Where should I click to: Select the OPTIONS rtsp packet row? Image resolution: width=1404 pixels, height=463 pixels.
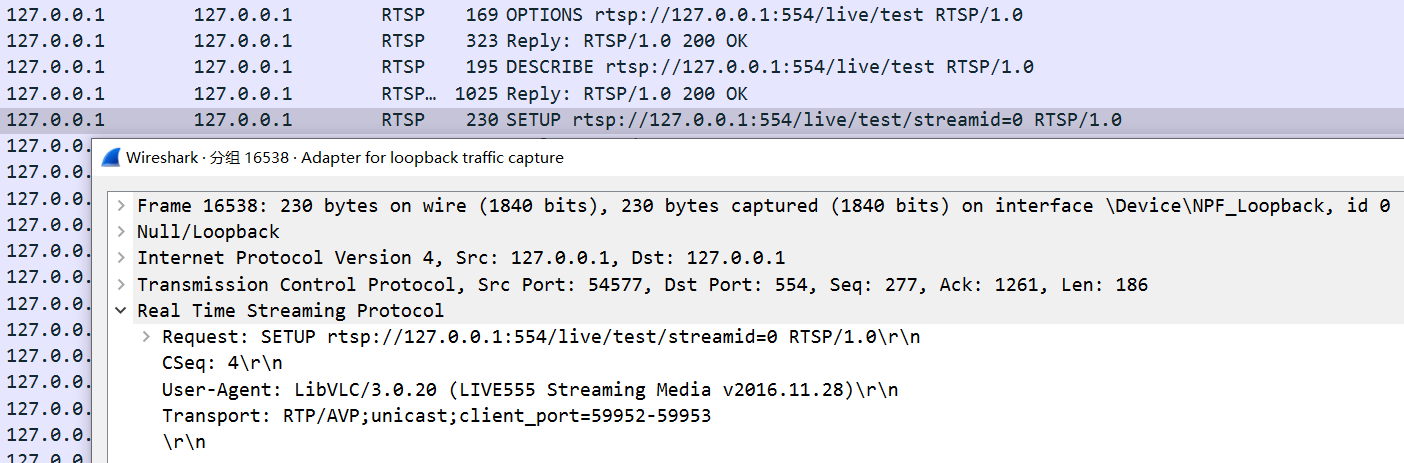(x=702, y=15)
